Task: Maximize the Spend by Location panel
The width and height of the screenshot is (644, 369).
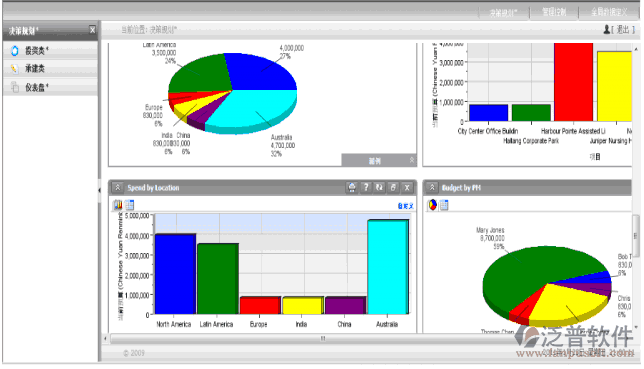Action: pos(393,187)
